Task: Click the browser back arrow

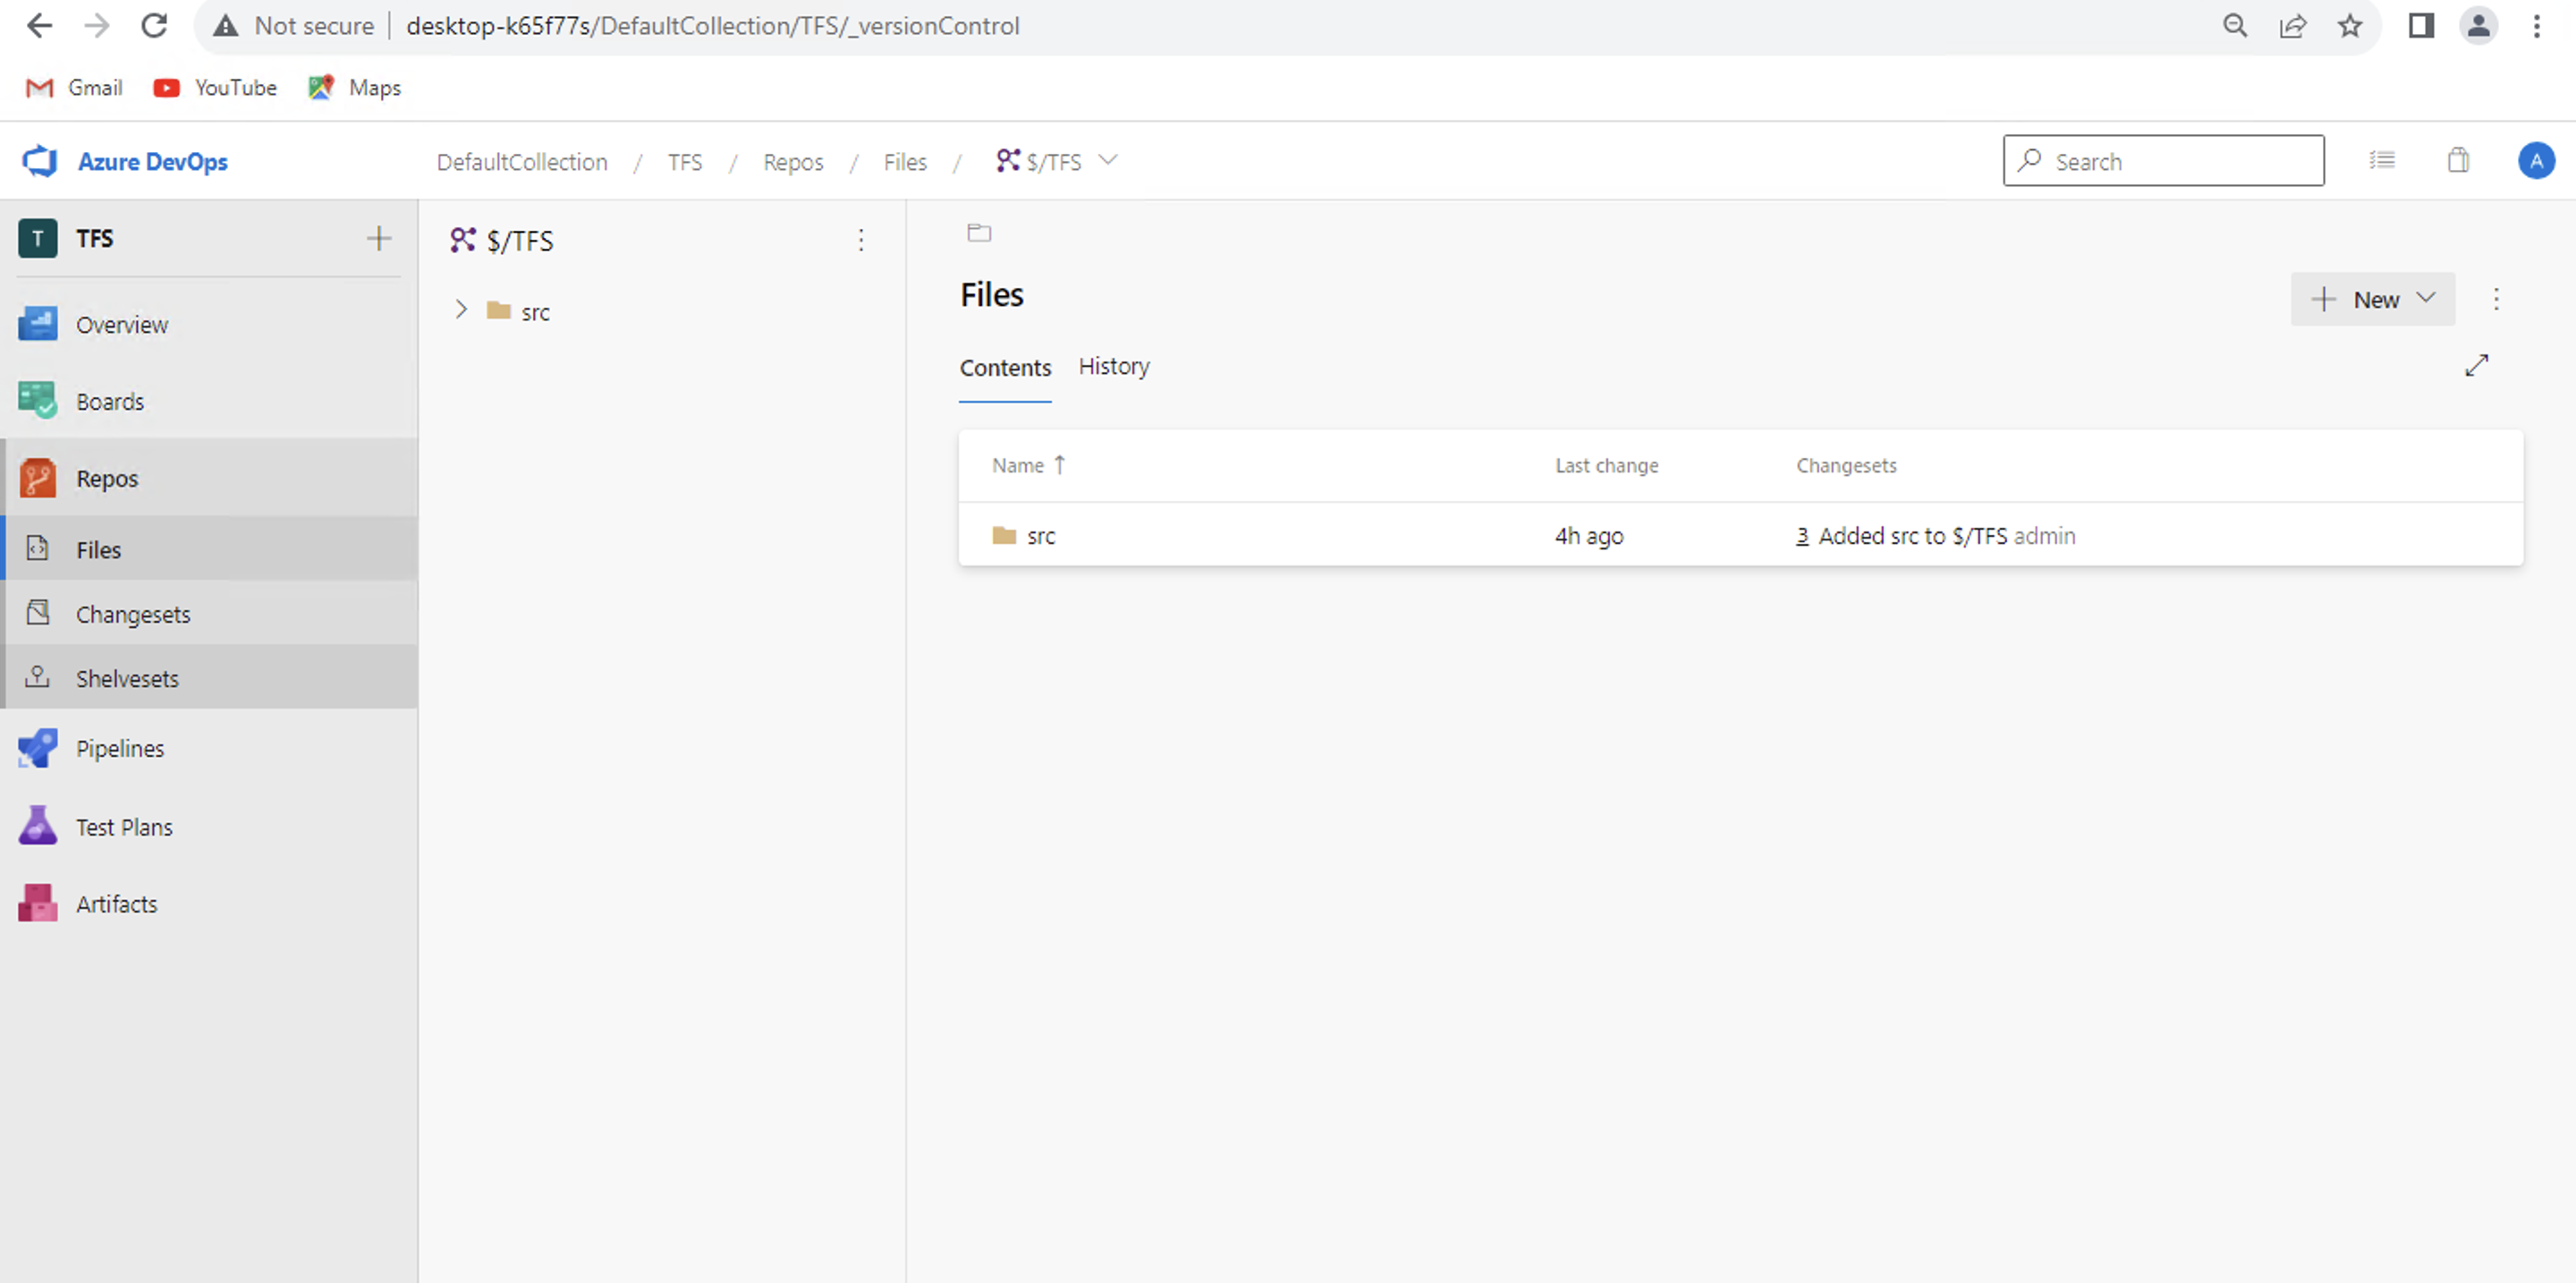Action: coord(39,25)
